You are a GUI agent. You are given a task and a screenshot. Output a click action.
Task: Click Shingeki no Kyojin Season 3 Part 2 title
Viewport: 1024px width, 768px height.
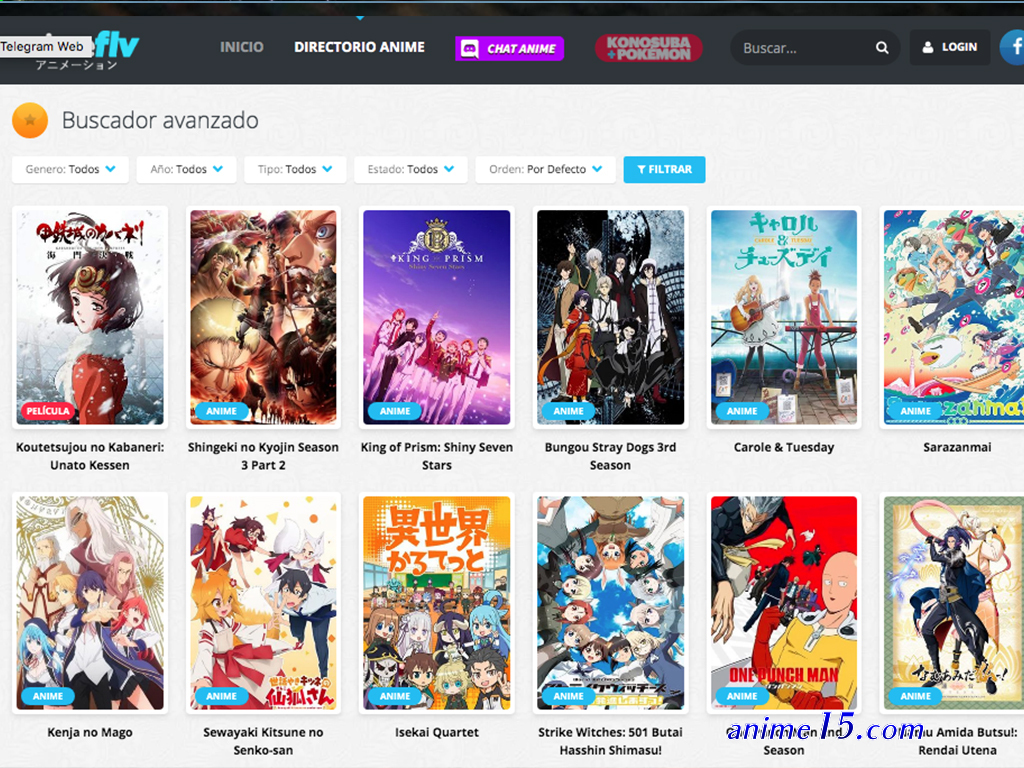(263, 456)
